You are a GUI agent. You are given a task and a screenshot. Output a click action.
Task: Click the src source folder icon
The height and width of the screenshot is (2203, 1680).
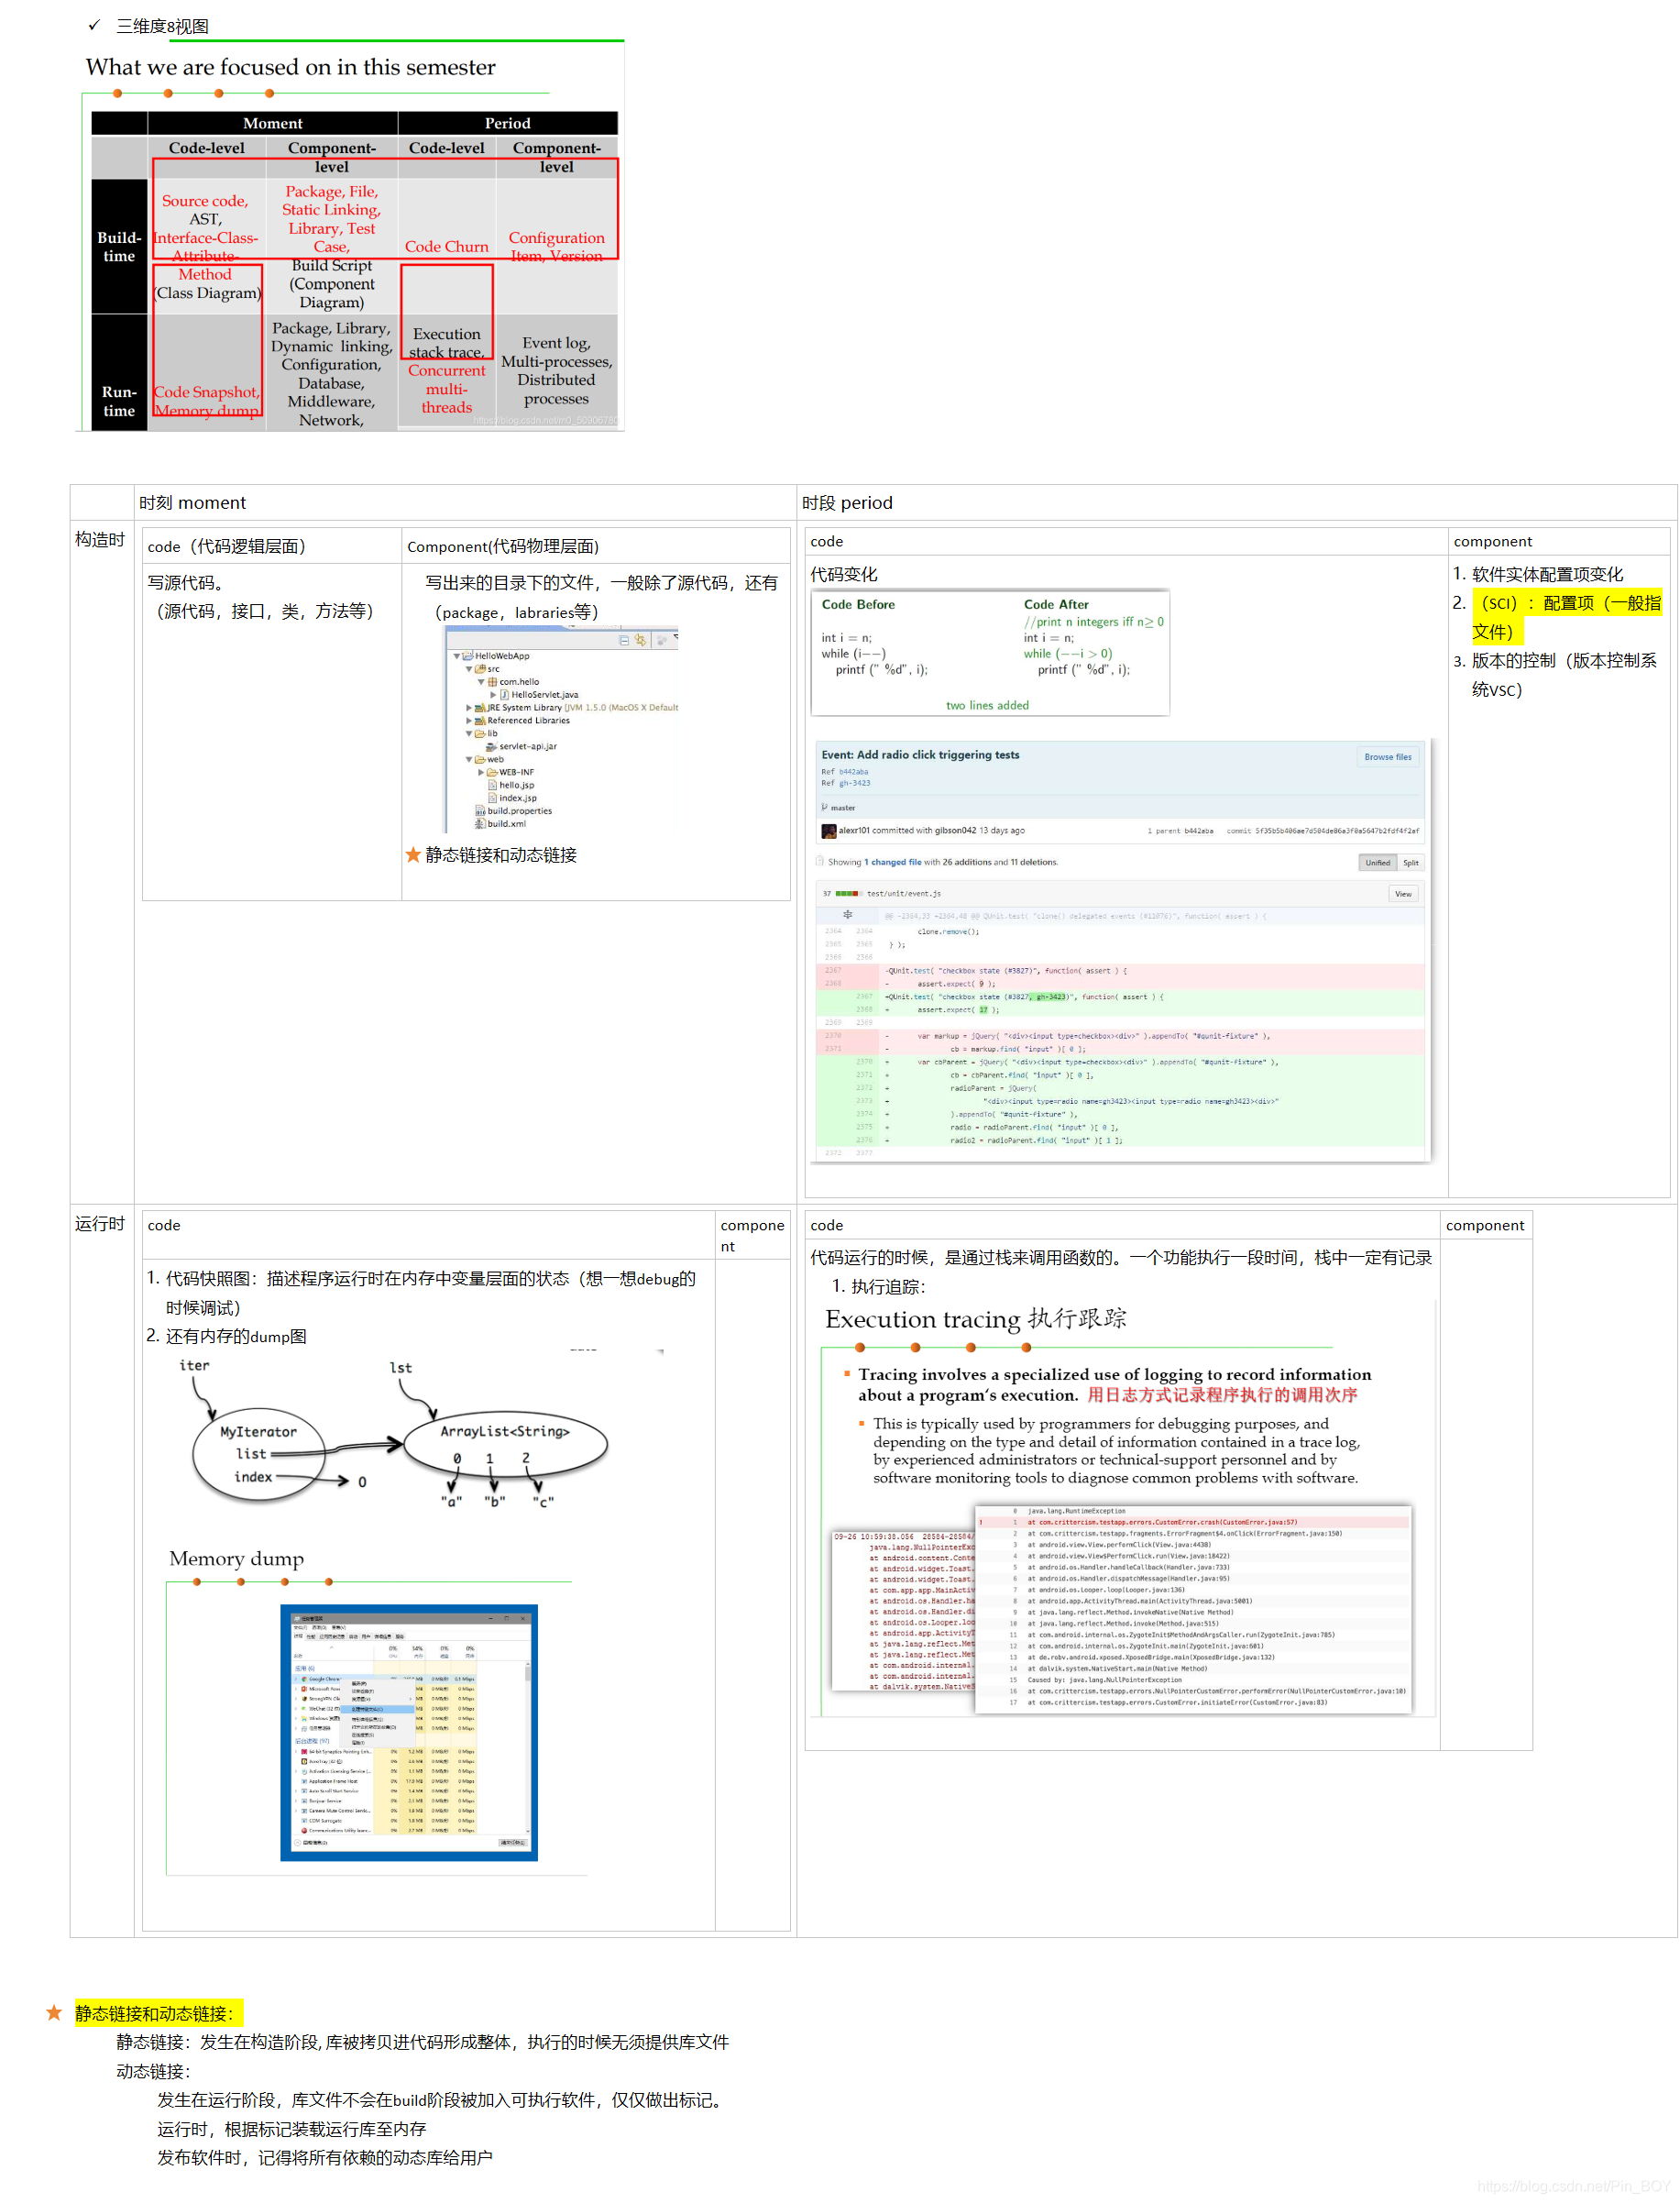tap(480, 669)
